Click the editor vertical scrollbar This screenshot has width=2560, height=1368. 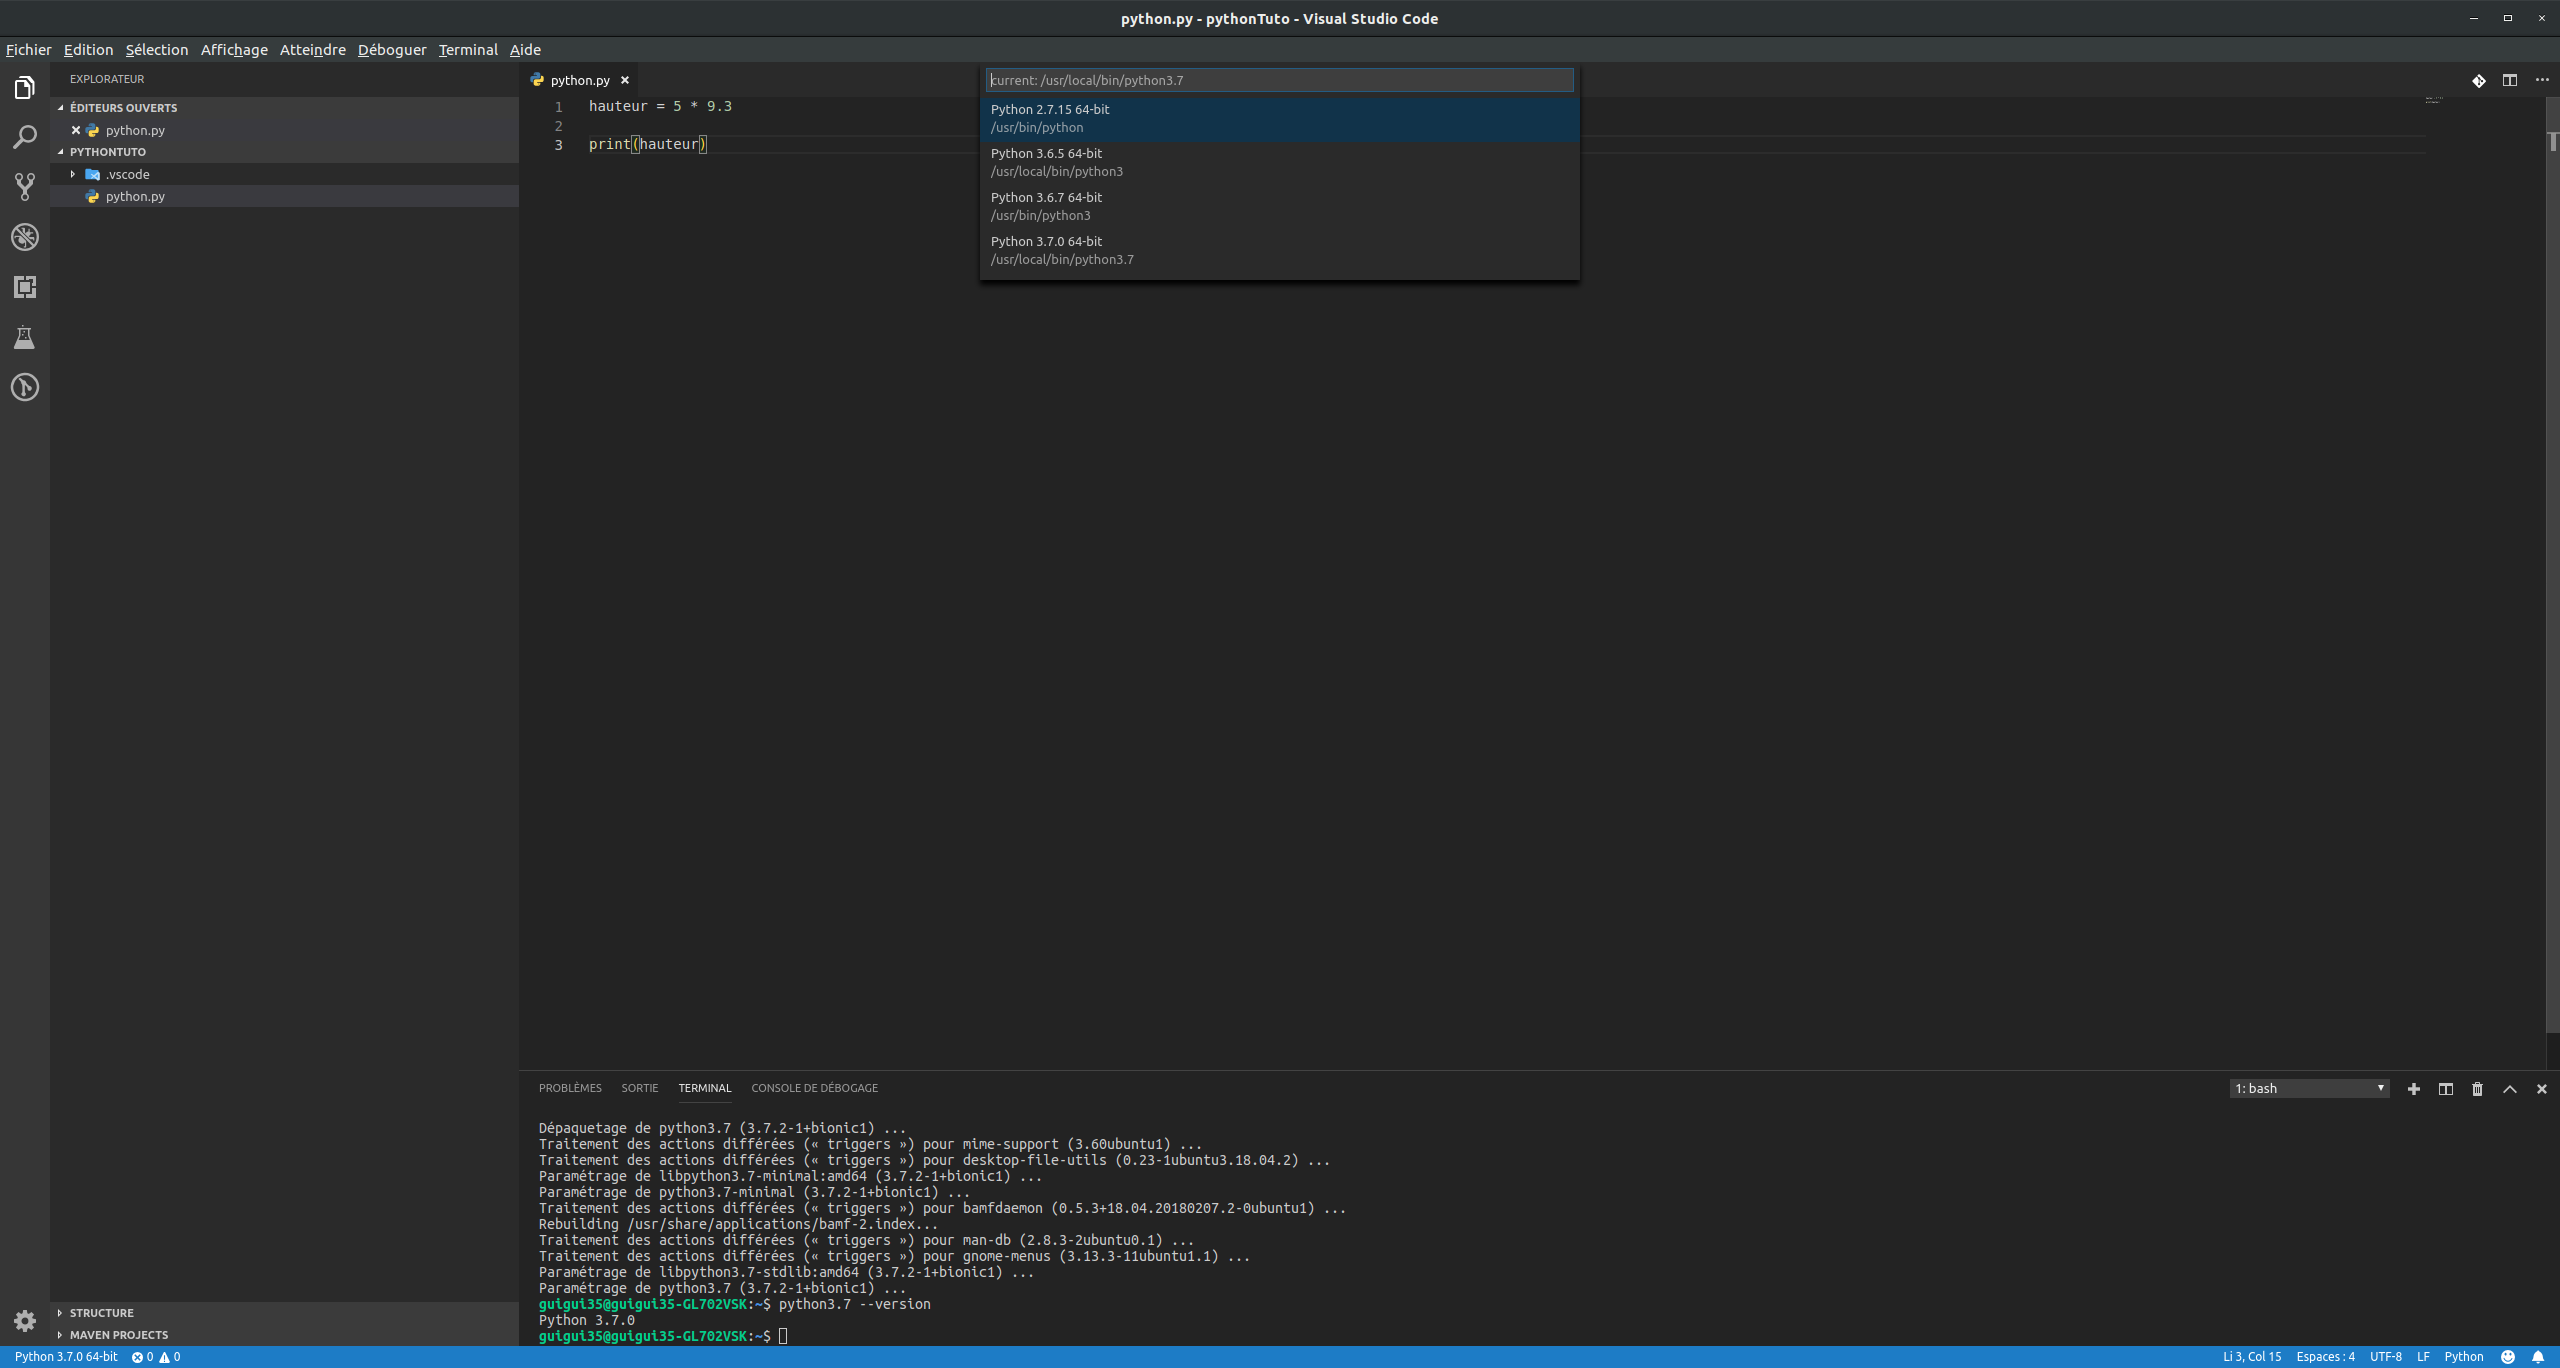tap(2552, 565)
